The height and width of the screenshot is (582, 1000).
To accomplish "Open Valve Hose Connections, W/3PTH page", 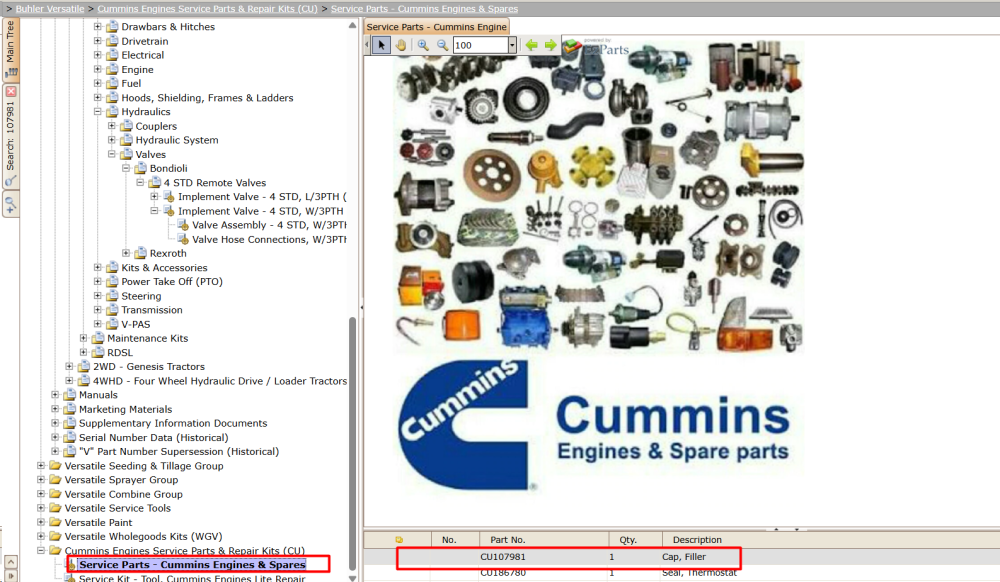I will pos(269,239).
